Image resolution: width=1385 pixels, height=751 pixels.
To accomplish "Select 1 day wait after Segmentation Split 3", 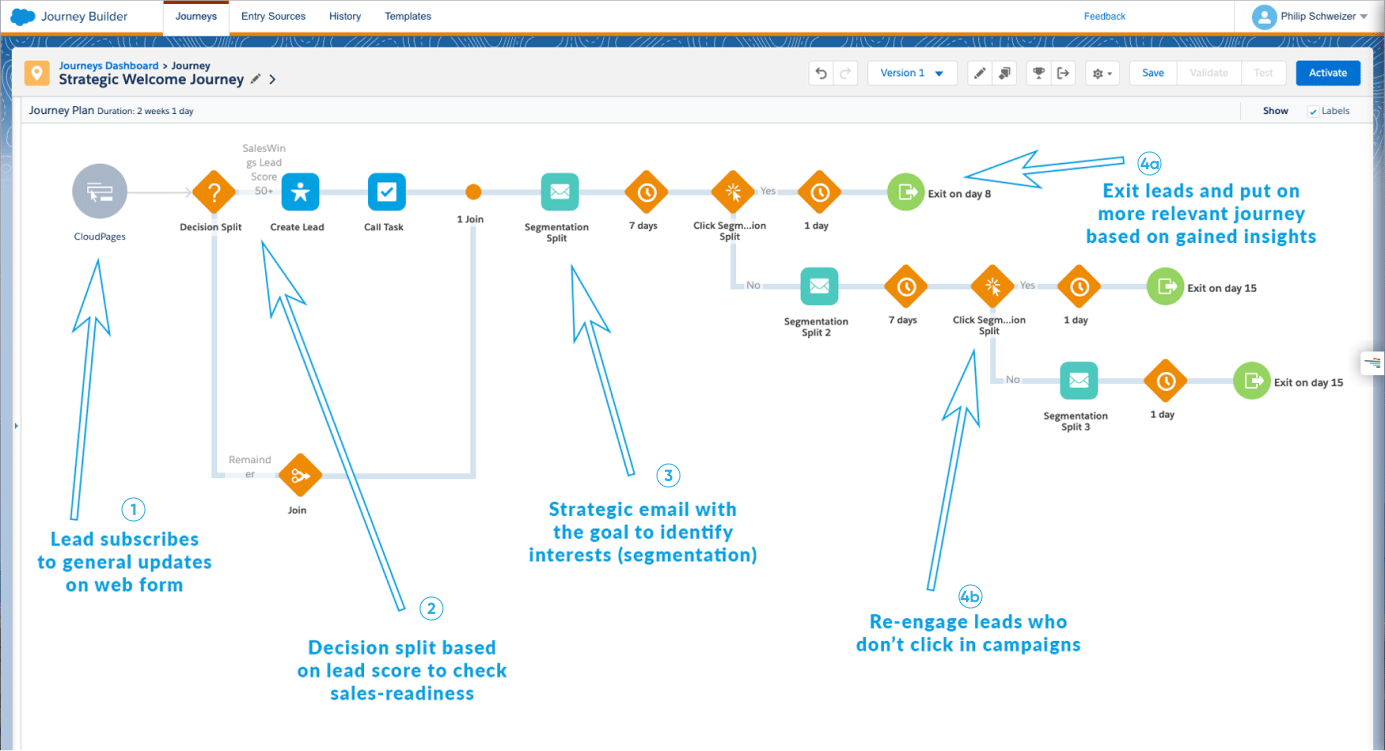I will 1165,381.
